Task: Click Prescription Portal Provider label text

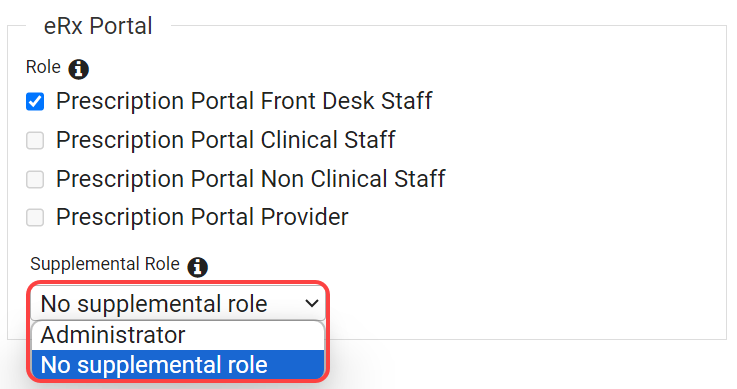Action: coord(202,218)
